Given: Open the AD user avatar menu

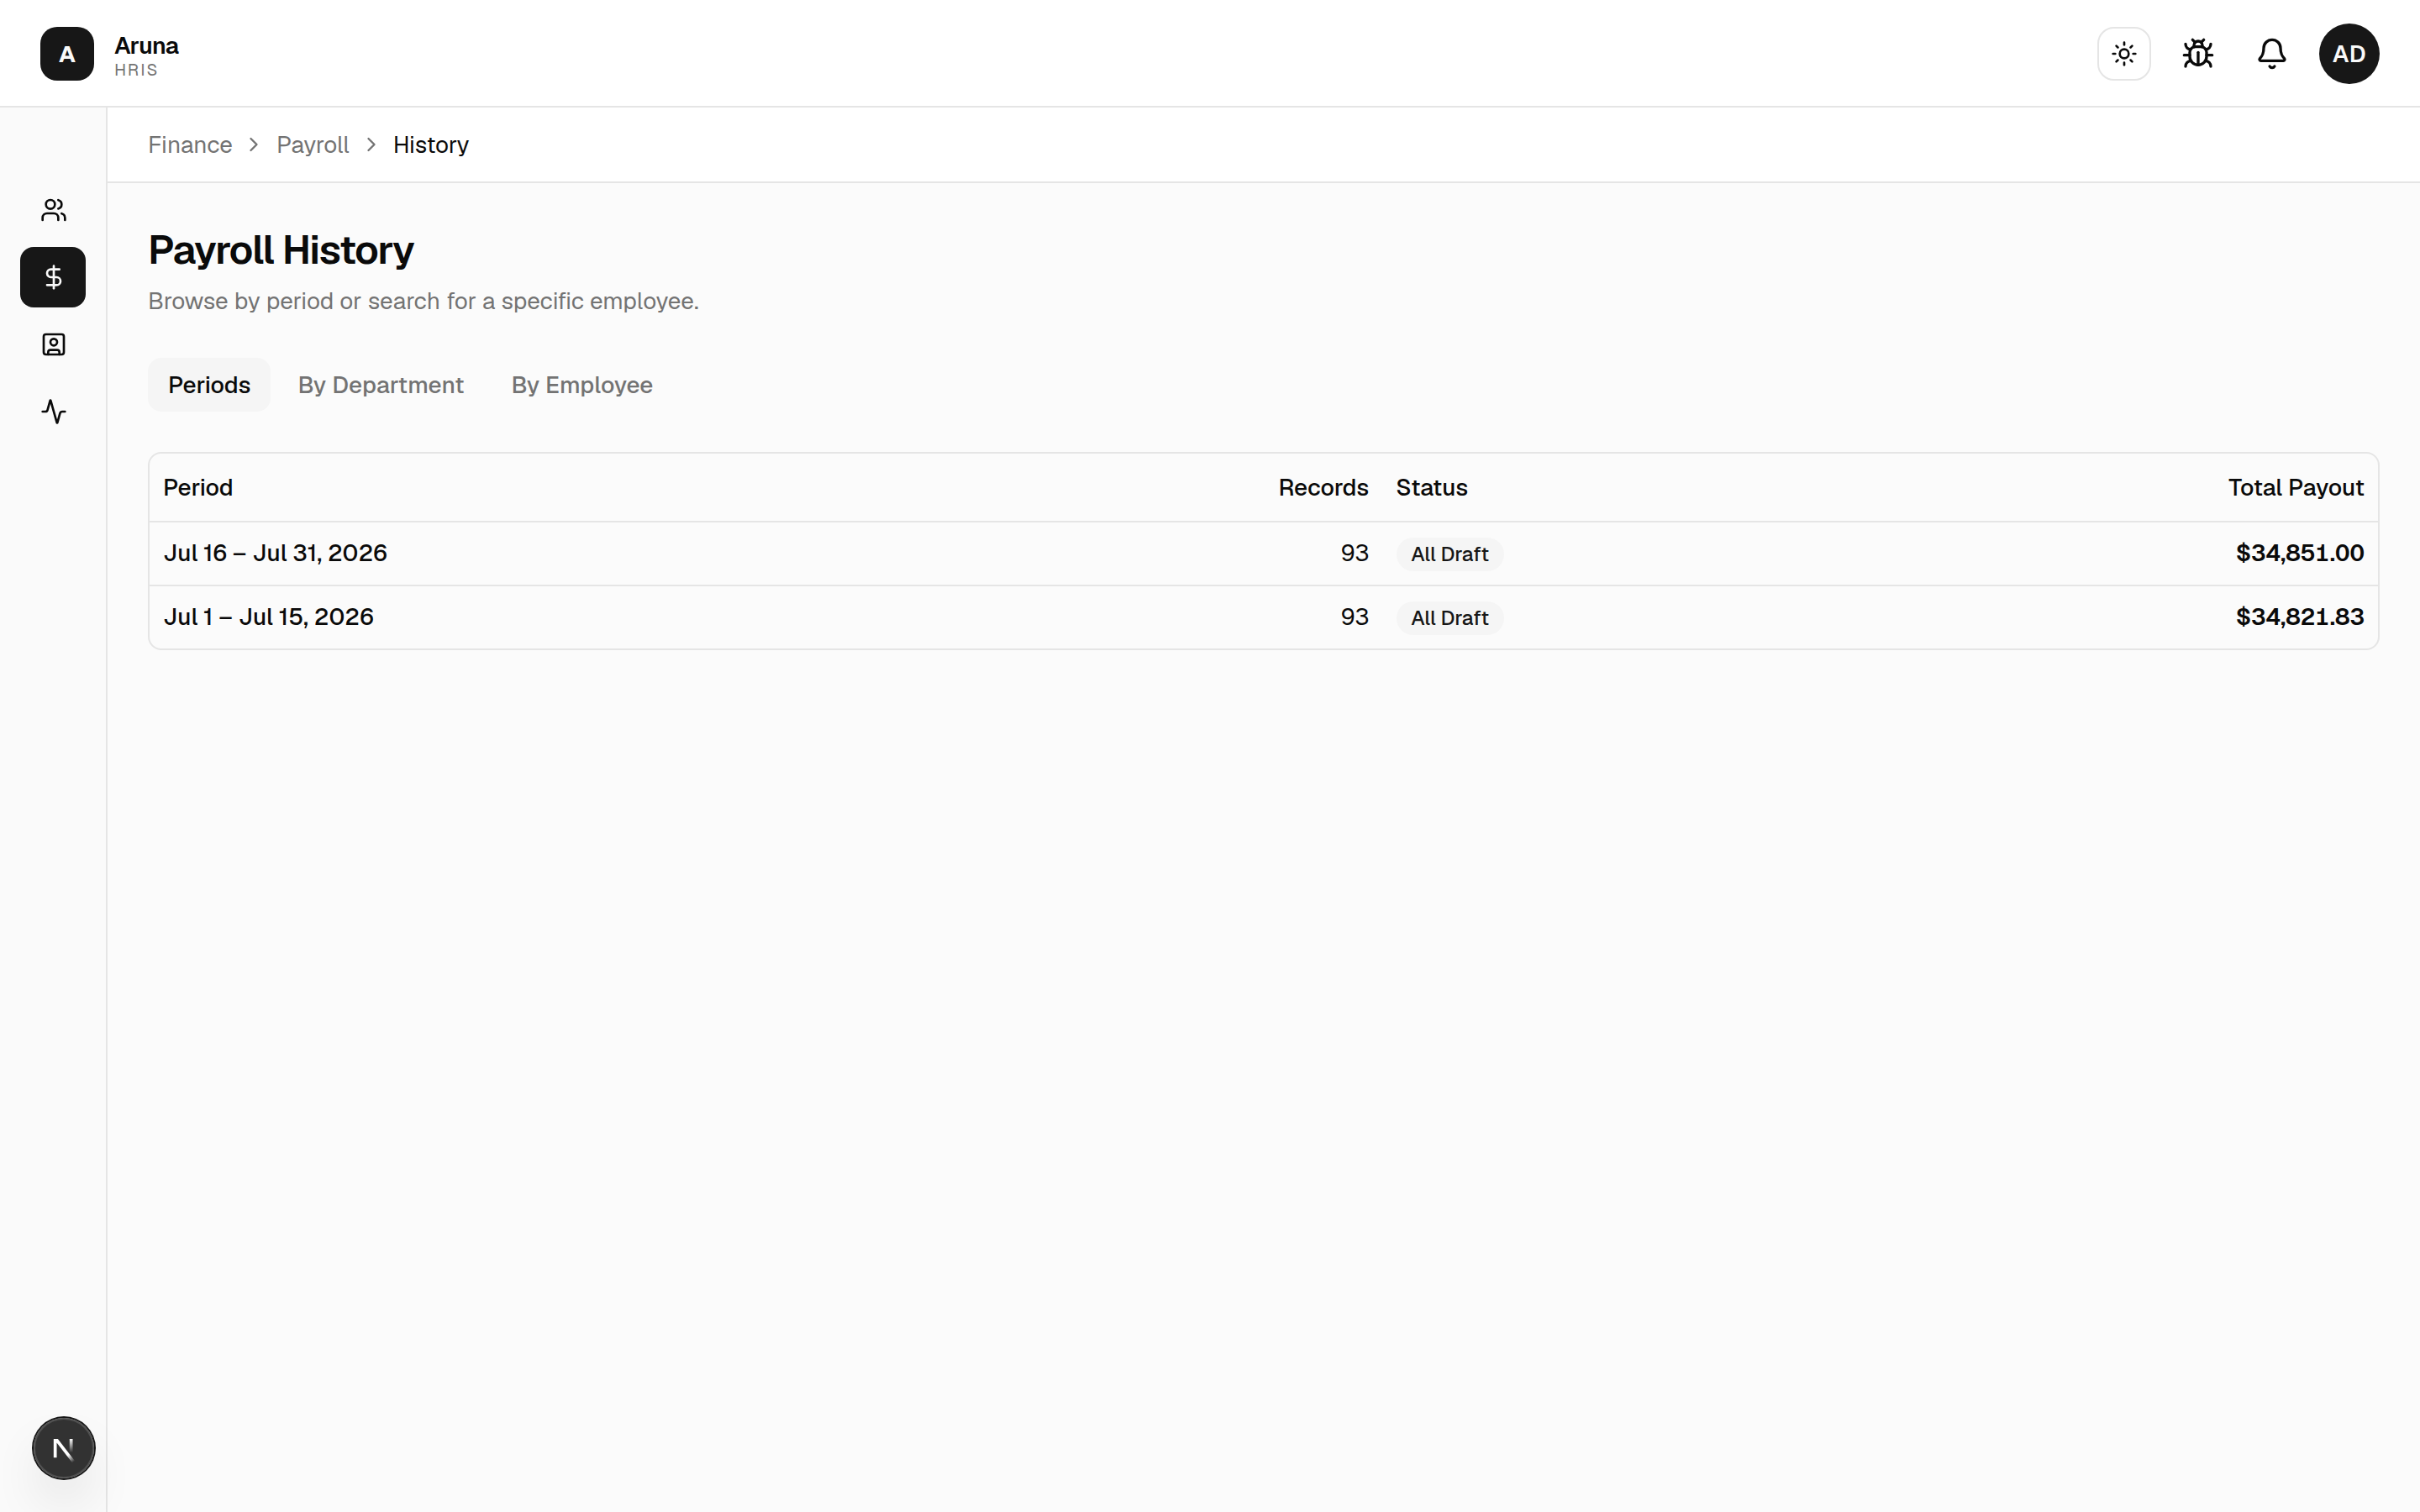Looking at the screenshot, I should (2349, 54).
